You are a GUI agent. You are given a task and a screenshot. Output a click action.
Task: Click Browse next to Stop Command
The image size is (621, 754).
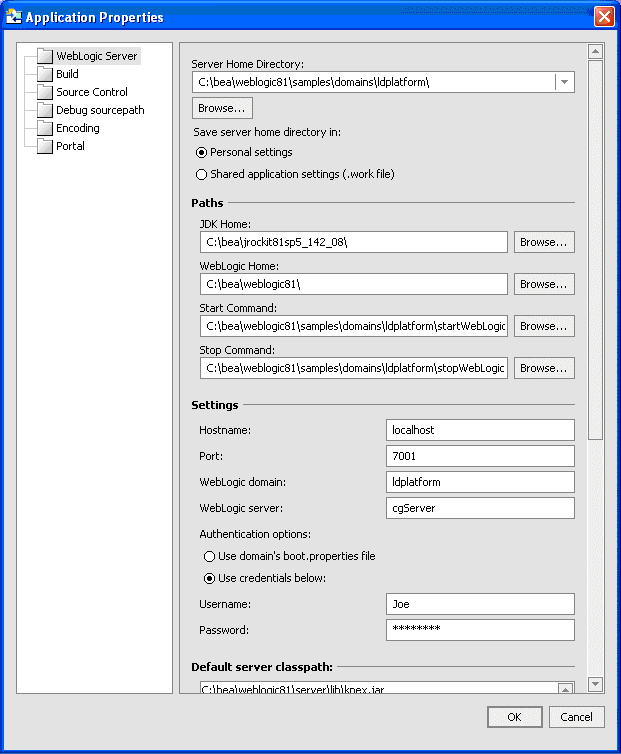(544, 368)
